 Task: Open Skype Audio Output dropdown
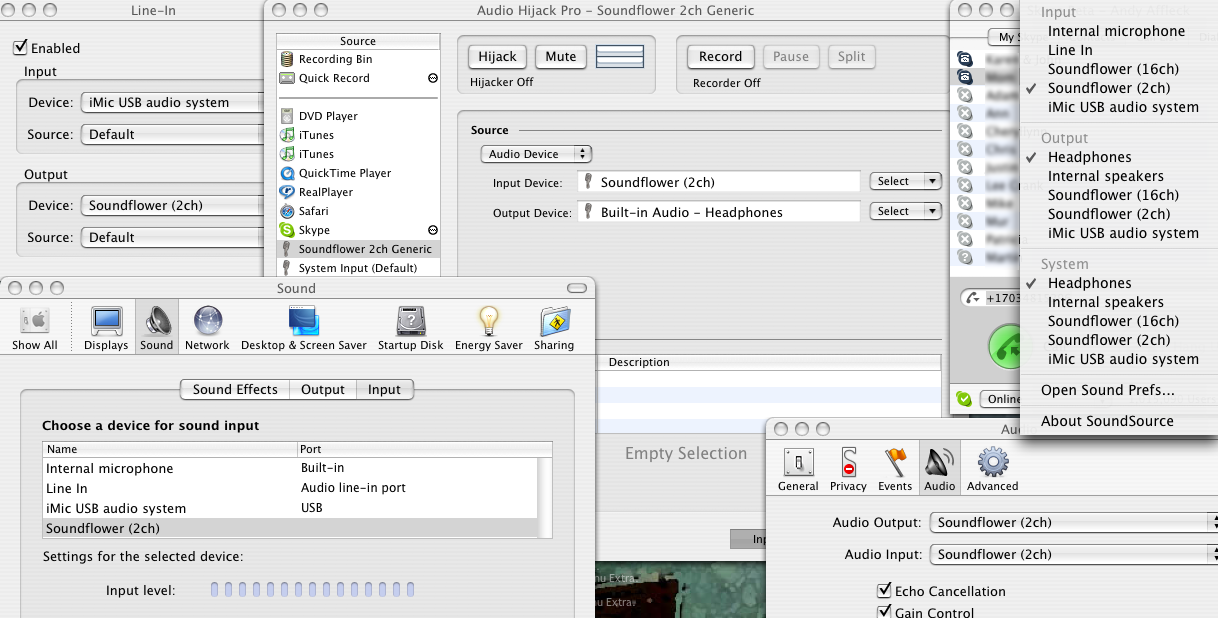click(x=1074, y=522)
